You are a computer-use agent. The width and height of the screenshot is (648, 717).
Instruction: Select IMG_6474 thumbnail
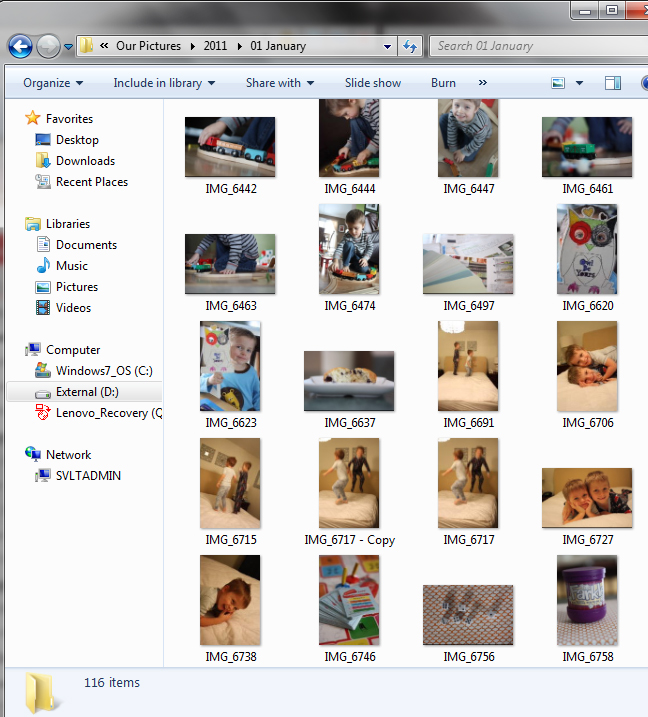(349, 249)
